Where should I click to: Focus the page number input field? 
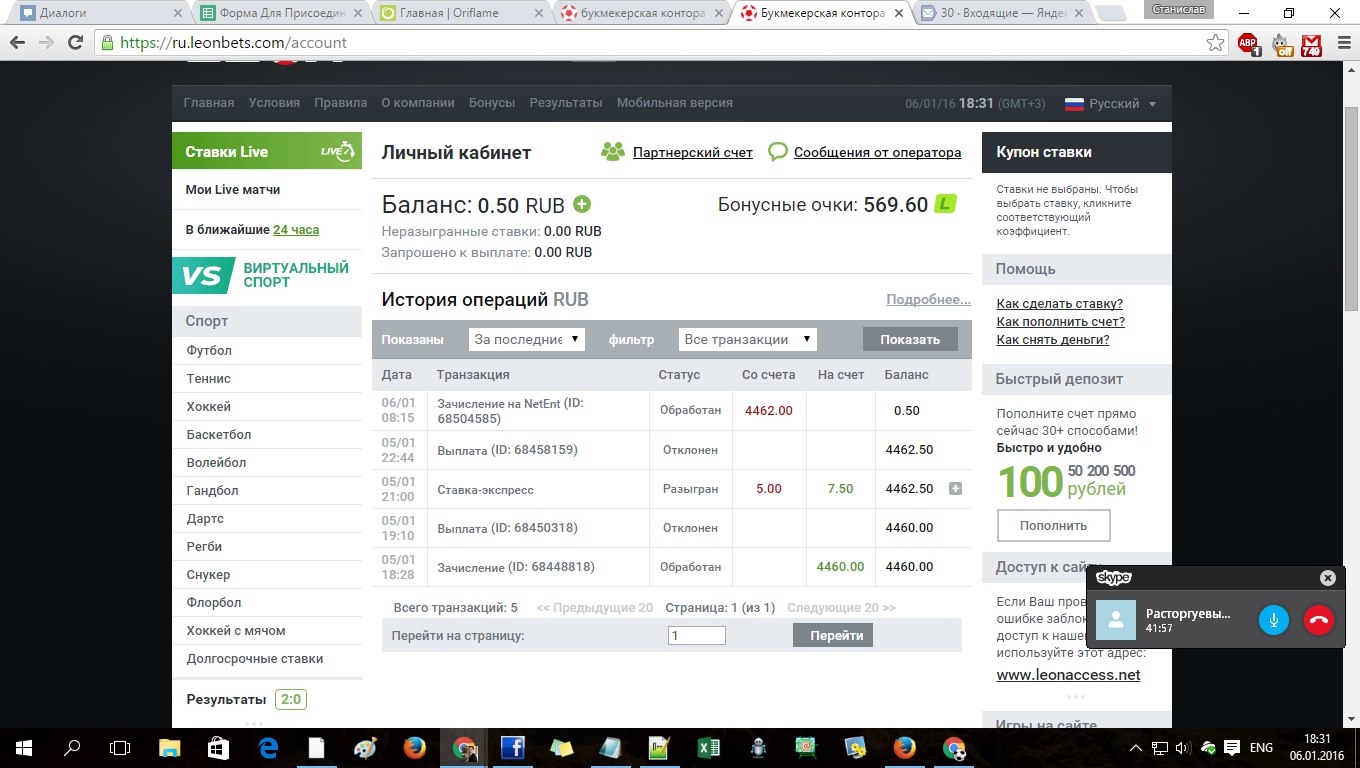point(697,635)
